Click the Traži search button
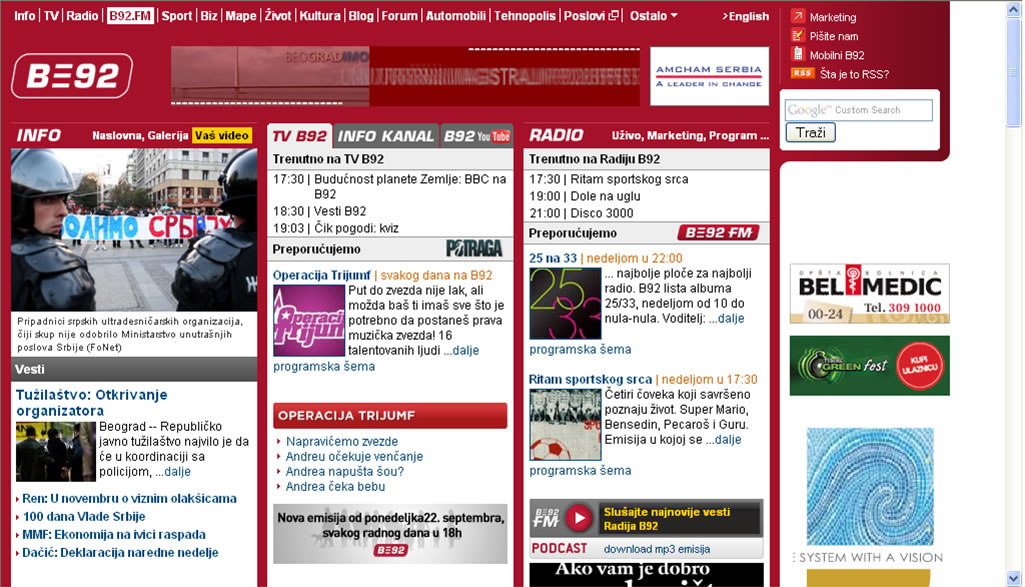 point(810,133)
